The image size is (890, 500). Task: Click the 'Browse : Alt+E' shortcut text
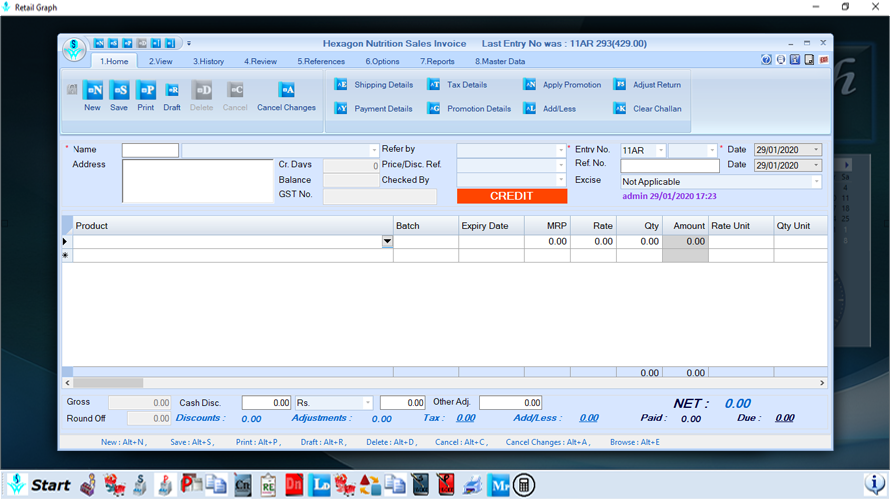click(x=635, y=442)
